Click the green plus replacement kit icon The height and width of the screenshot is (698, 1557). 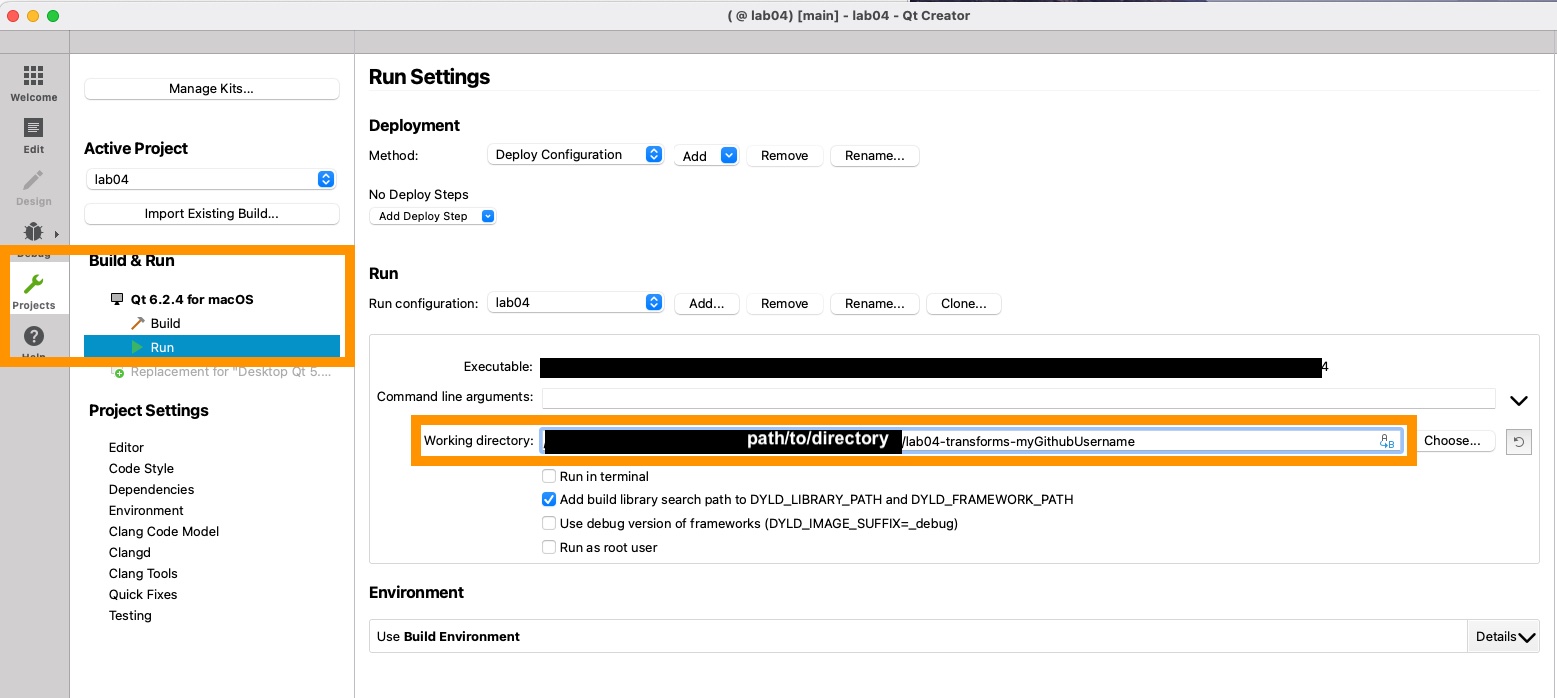(x=118, y=372)
